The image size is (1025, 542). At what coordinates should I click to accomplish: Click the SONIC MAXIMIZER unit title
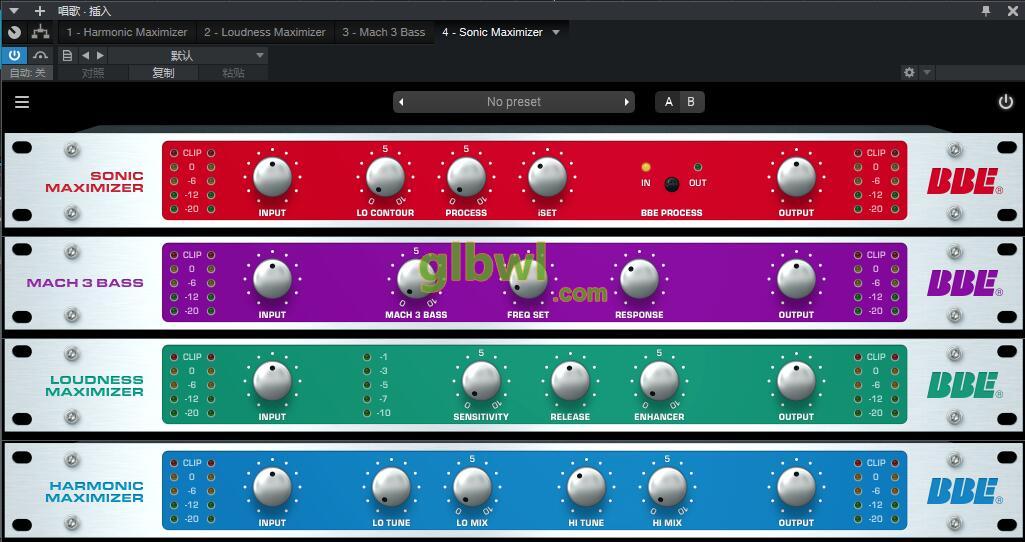pos(94,182)
